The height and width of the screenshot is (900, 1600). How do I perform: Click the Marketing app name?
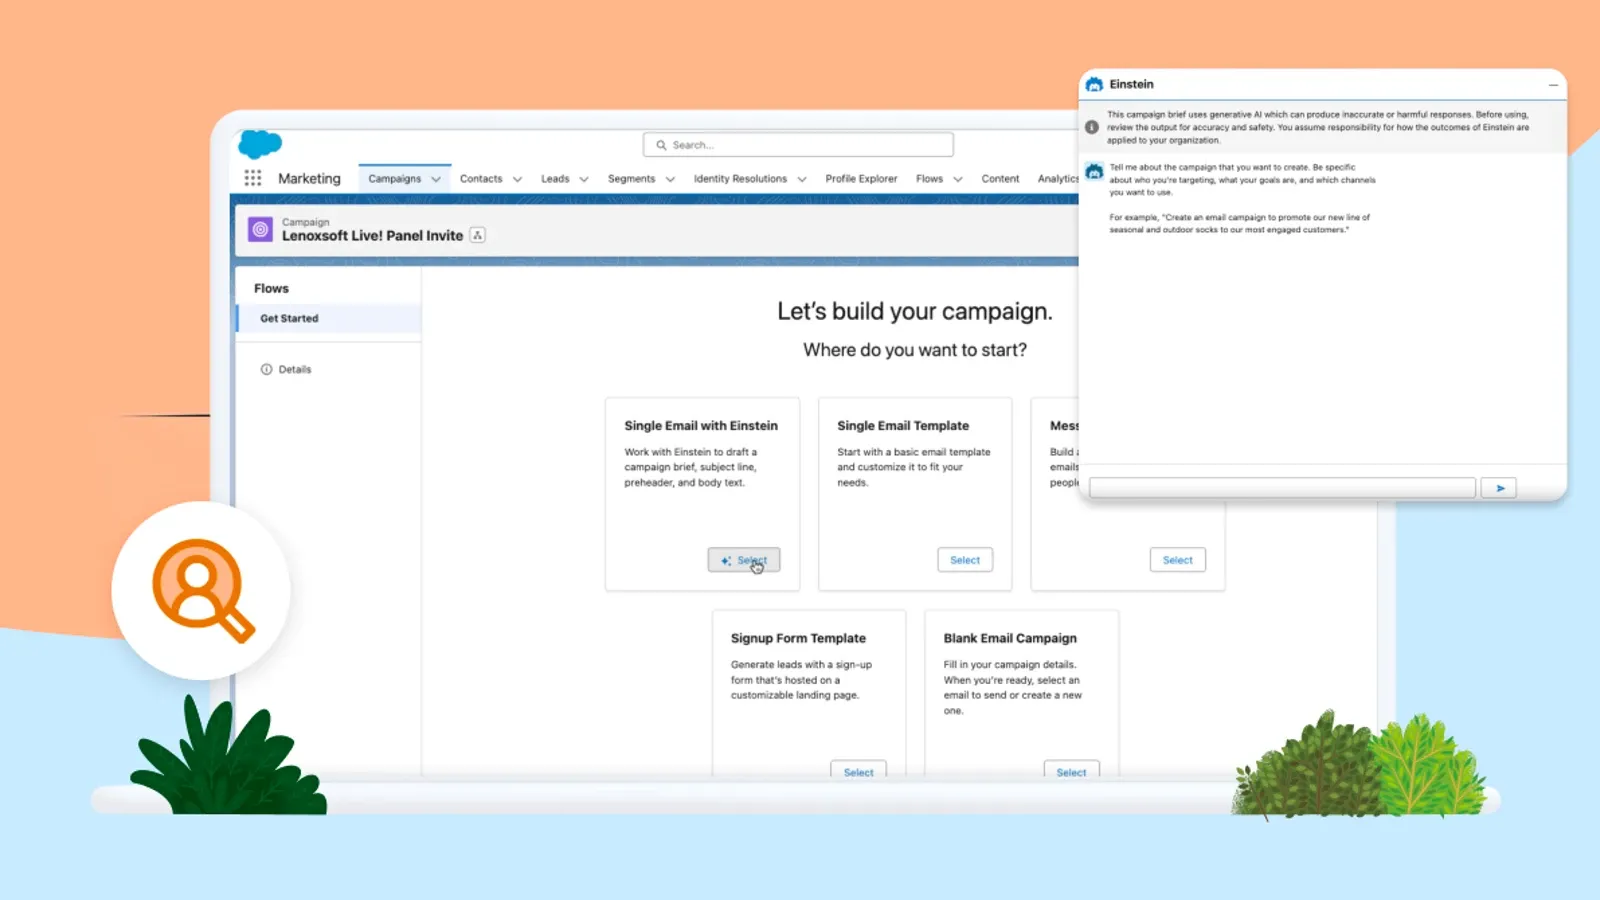pyautogui.click(x=309, y=178)
